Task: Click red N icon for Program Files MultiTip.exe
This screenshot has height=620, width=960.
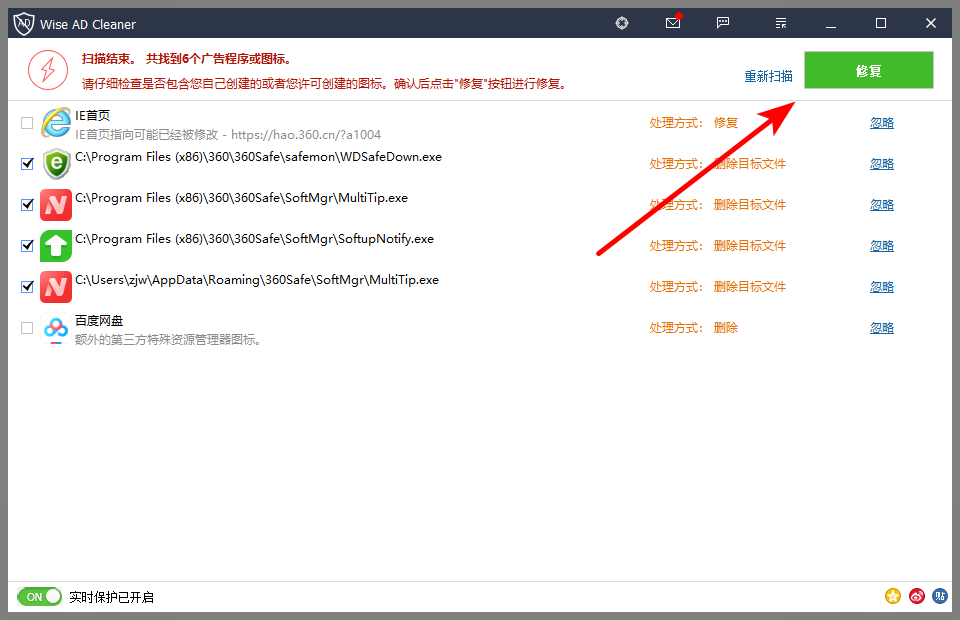Action: click(56, 204)
